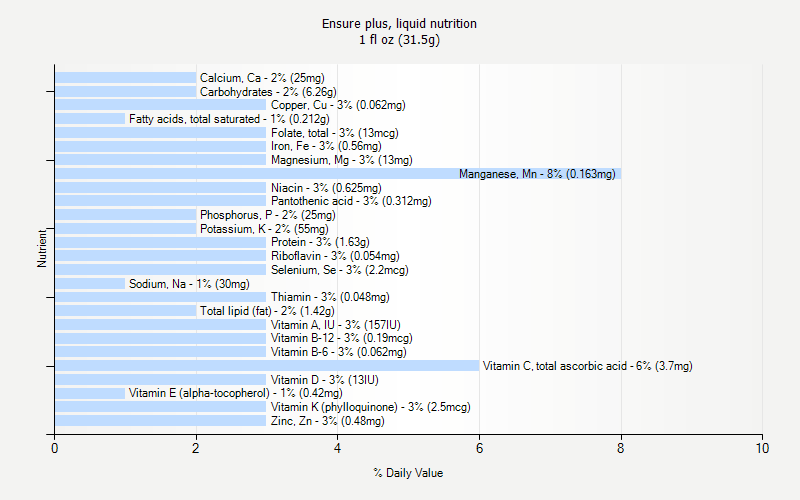Click the 'Copper, Cu - 3% (0.062mg)' label
800x500 pixels.
pos(338,105)
